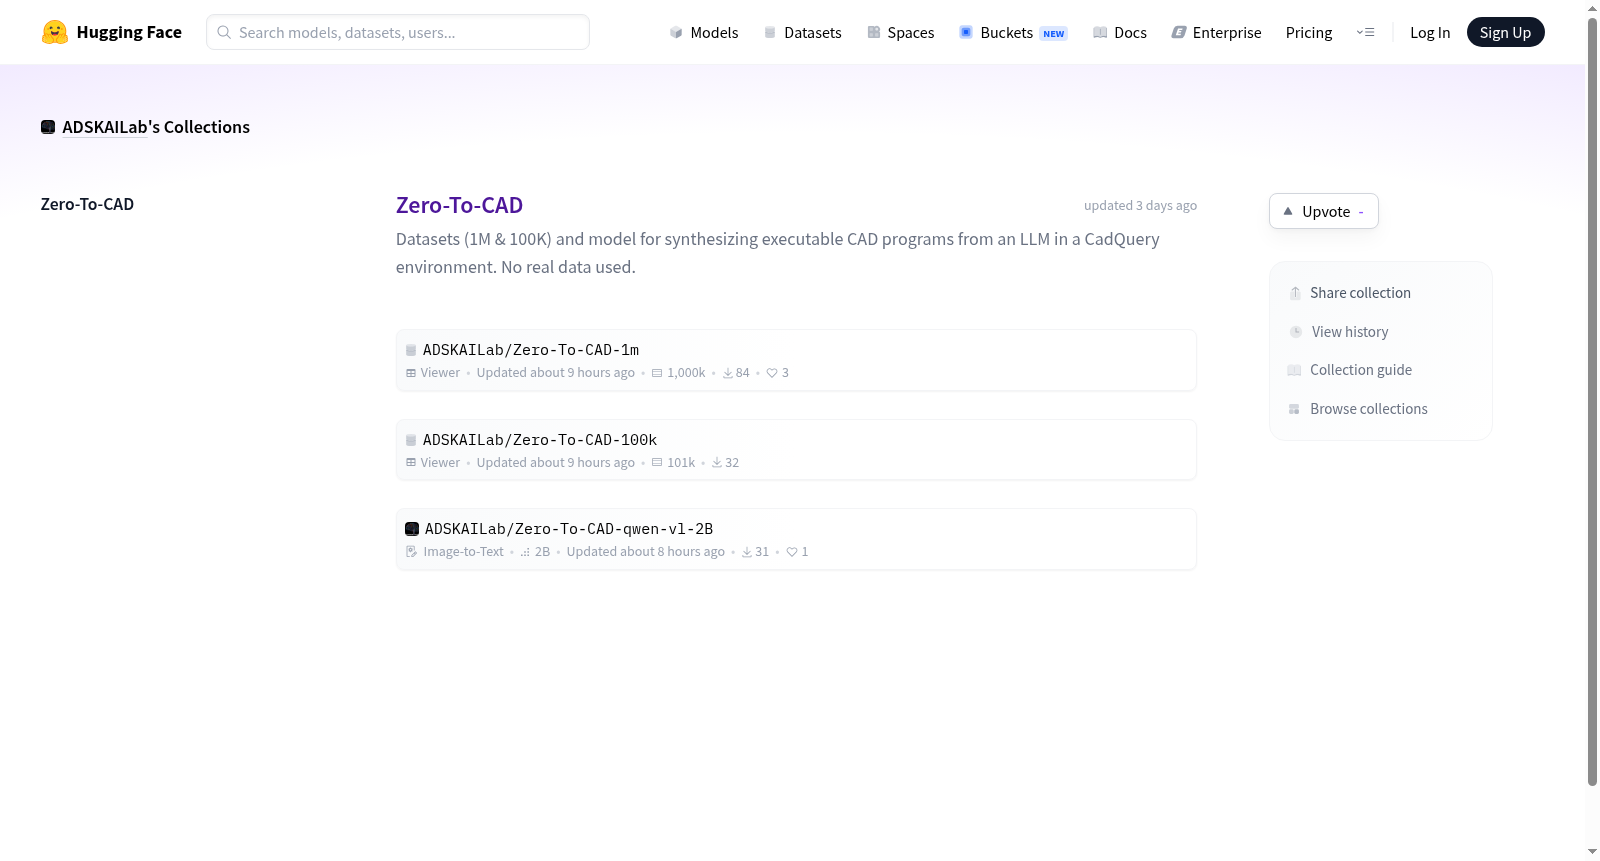Click dataset icon beside Zero-To-CAD-1m
Viewport: 1600px width, 861px height.
coord(411,350)
